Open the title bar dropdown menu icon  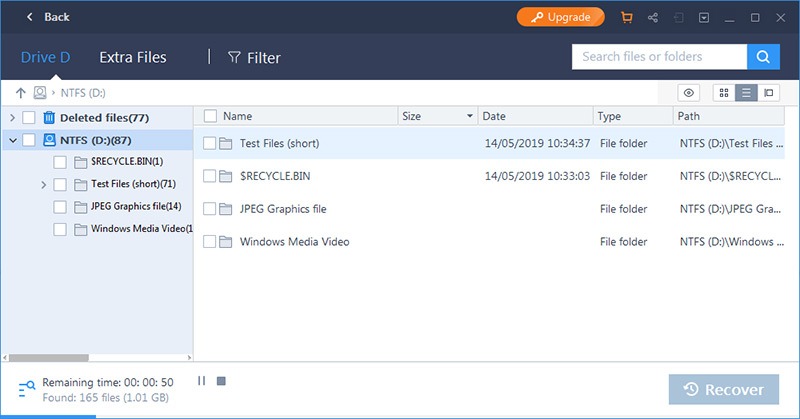[704, 17]
